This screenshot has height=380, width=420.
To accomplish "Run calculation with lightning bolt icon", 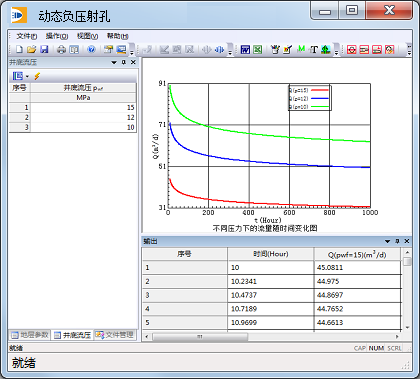I will click(37, 76).
